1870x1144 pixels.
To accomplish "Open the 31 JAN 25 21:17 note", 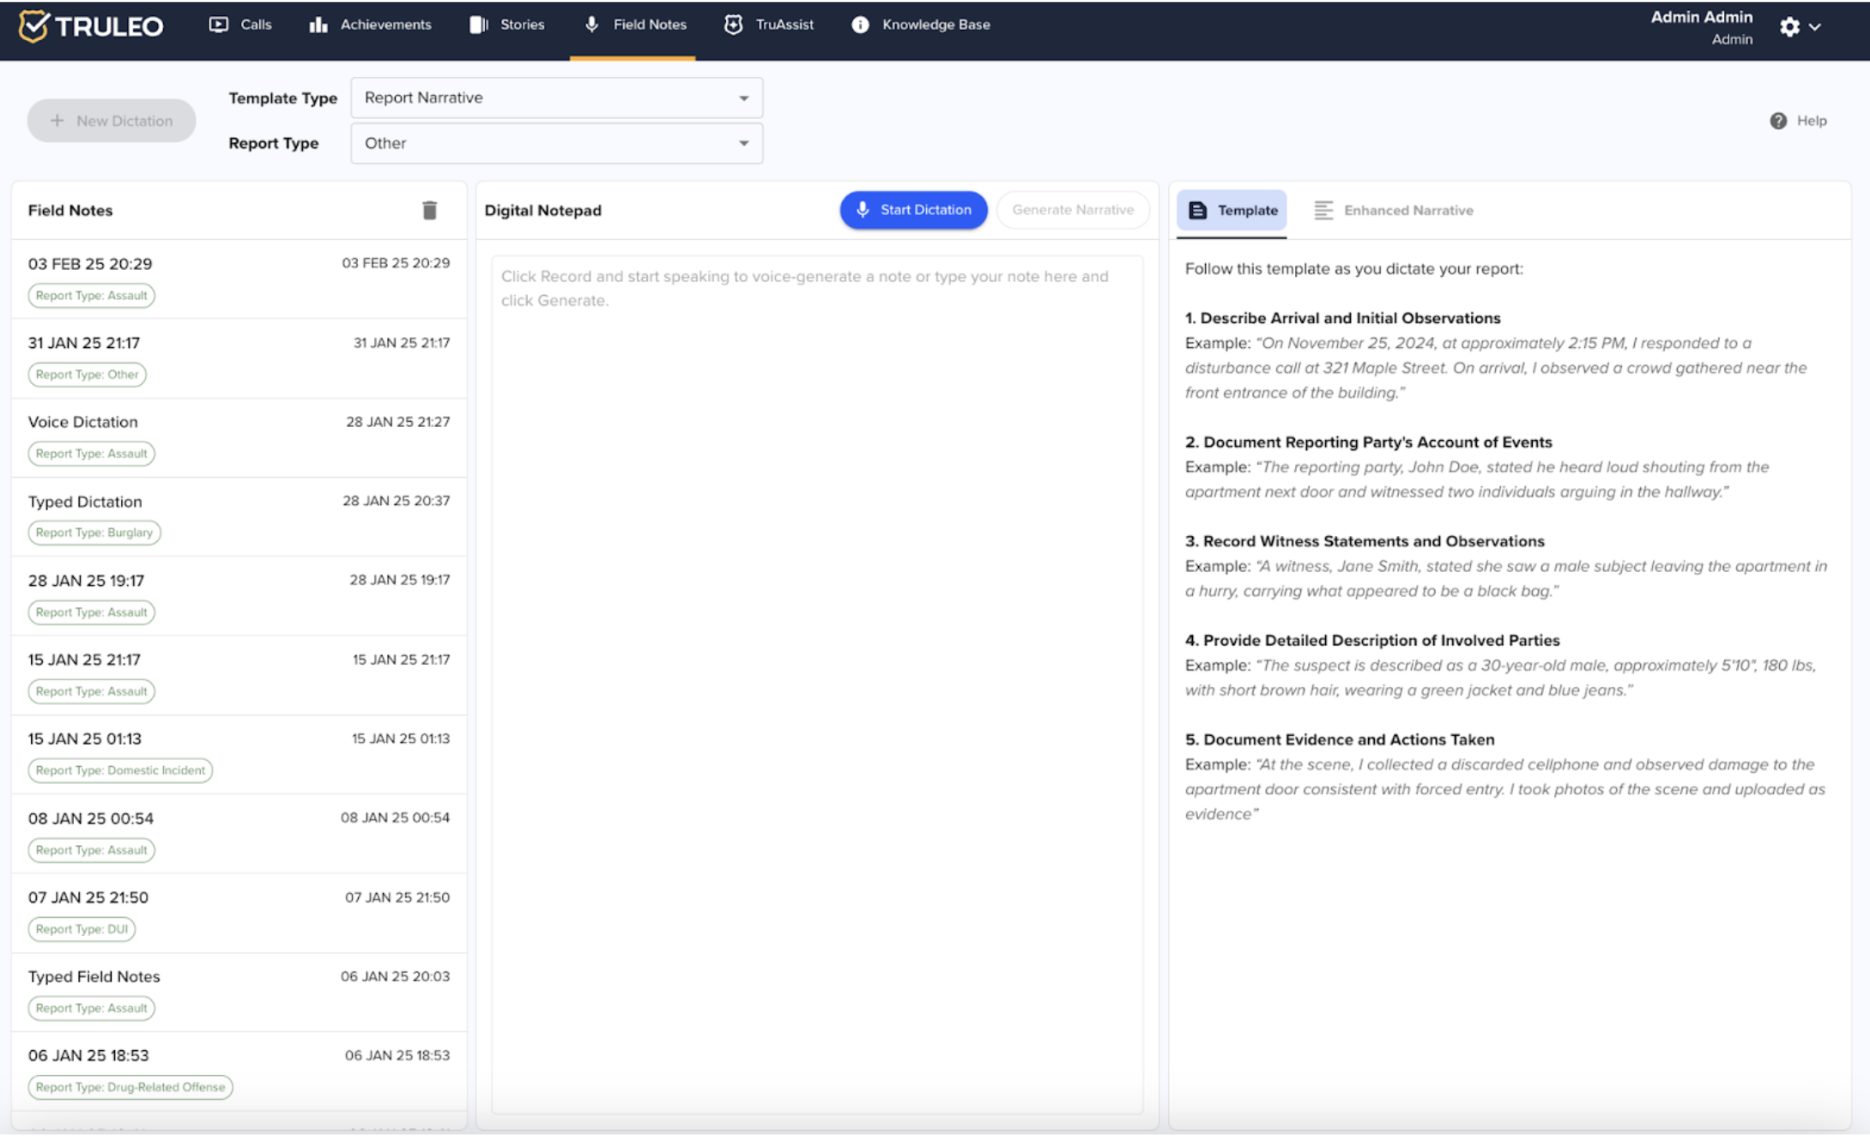I will pos(239,358).
